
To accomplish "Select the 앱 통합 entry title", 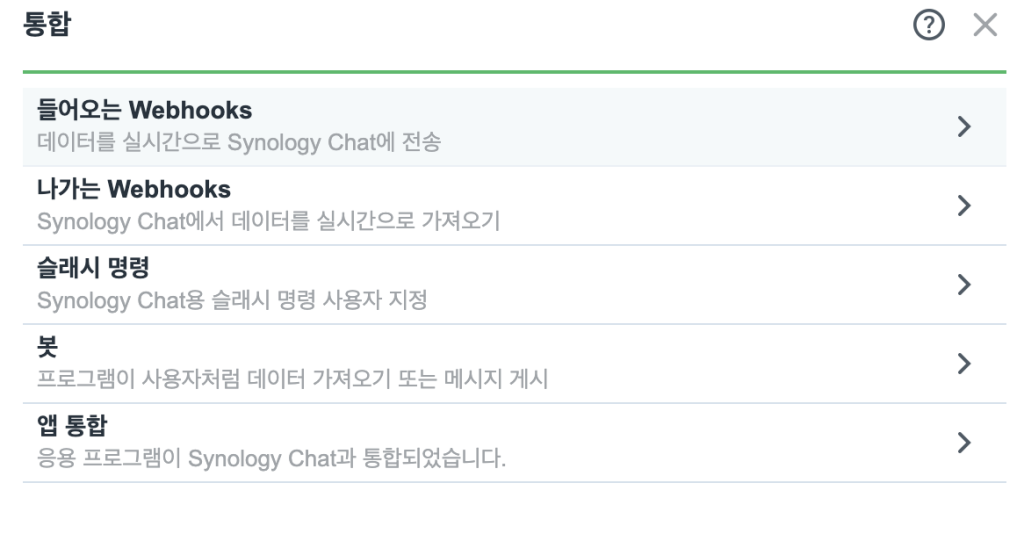I will pos(72,426).
